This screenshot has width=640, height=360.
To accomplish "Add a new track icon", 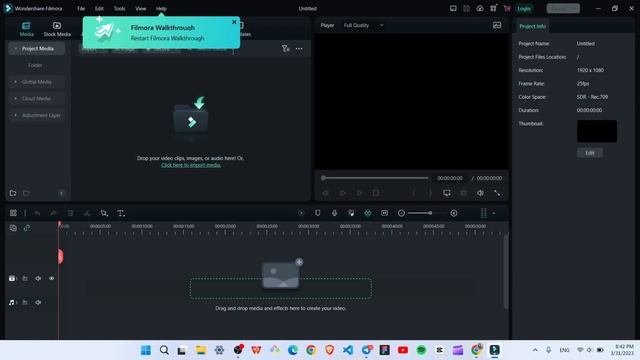I will pos(13,228).
